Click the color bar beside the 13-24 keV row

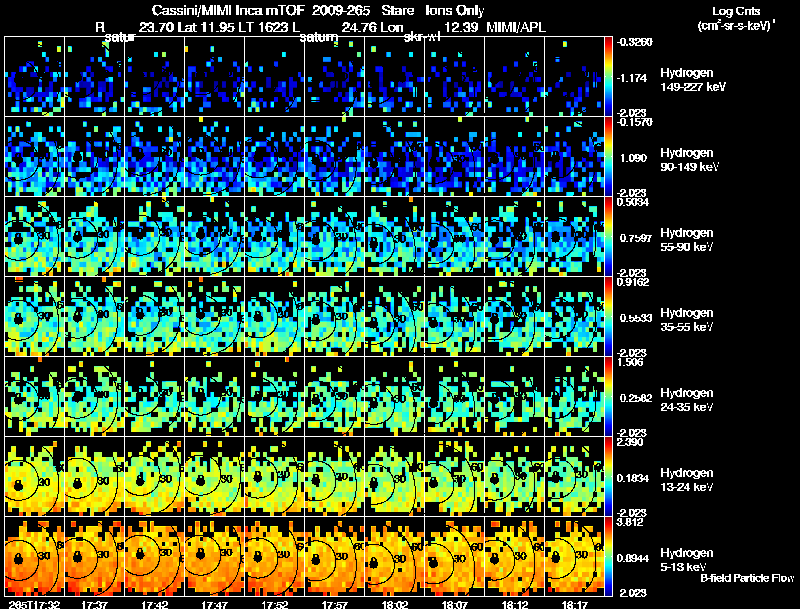608,476
